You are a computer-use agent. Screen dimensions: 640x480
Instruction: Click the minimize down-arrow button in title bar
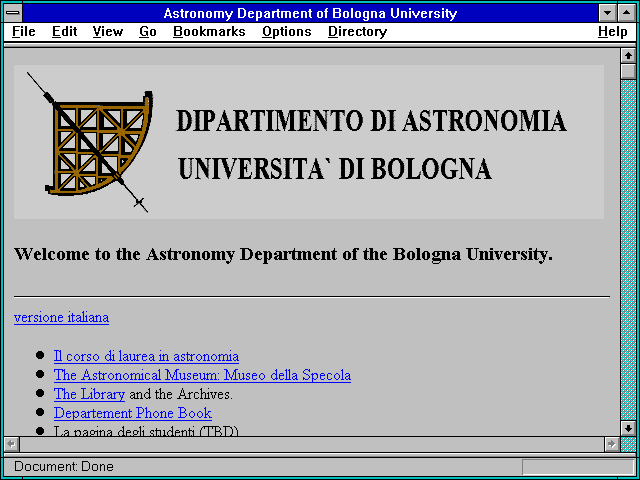coord(607,13)
